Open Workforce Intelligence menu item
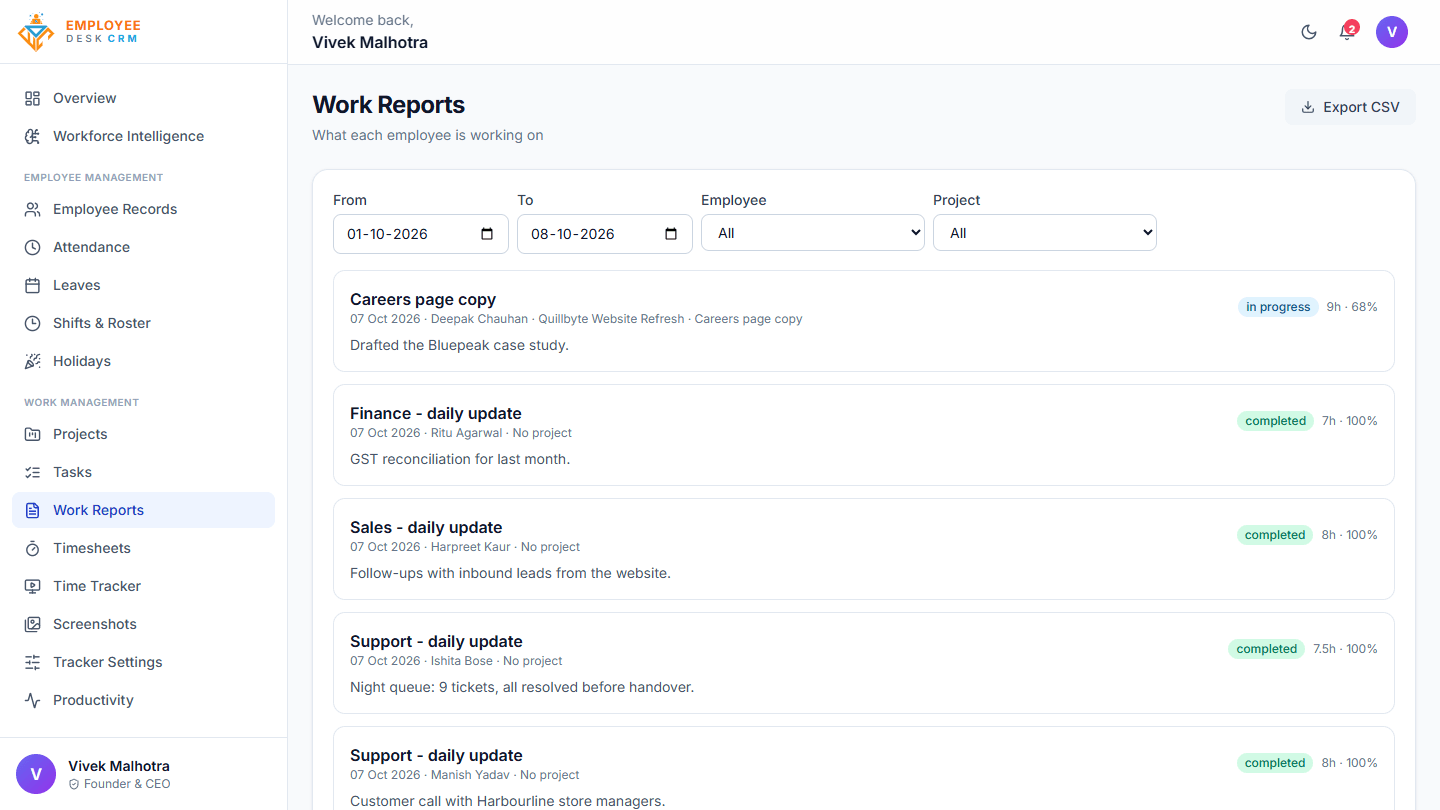This screenshot has width=1440, height=810. (x=143, y=136)
